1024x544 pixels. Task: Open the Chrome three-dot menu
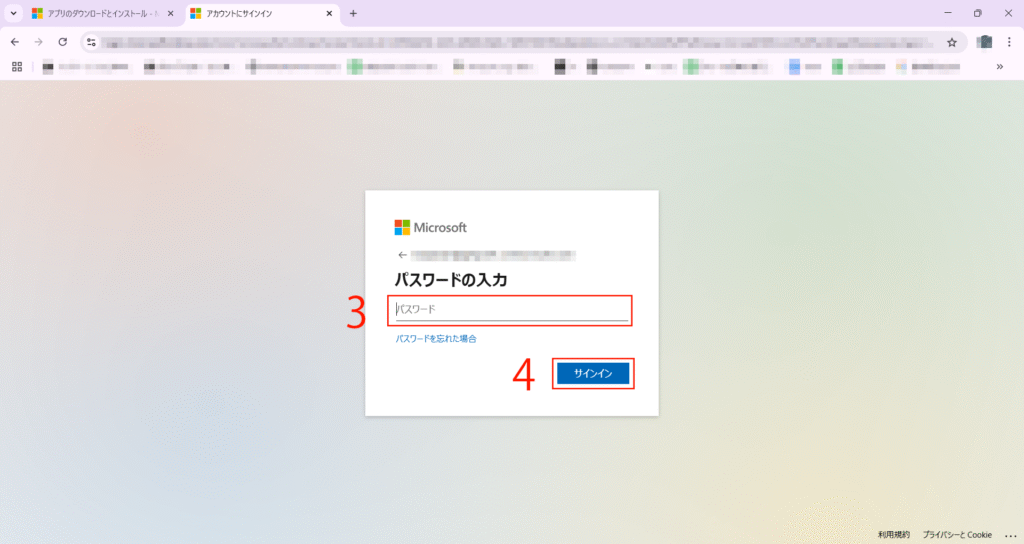click(1009, 42)
